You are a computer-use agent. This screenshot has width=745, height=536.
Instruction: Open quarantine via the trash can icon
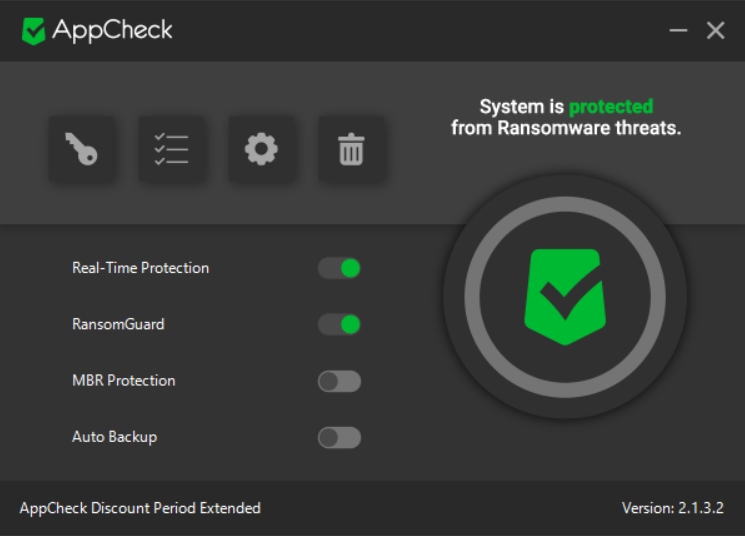[351, 150]
